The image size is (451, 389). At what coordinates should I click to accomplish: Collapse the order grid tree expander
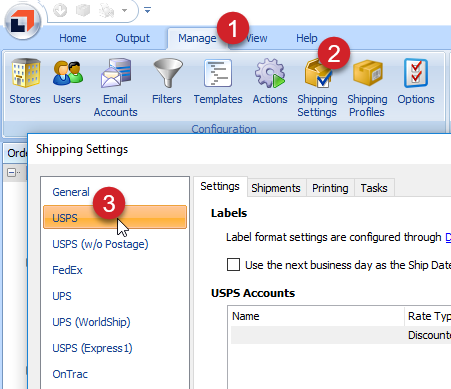[12, 172]
